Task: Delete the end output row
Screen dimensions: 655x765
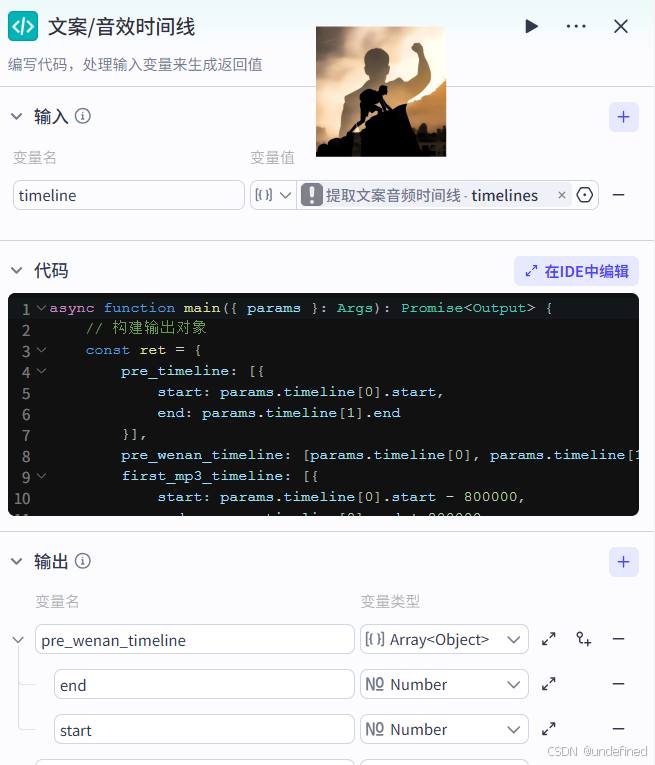Action: [618, 684]
